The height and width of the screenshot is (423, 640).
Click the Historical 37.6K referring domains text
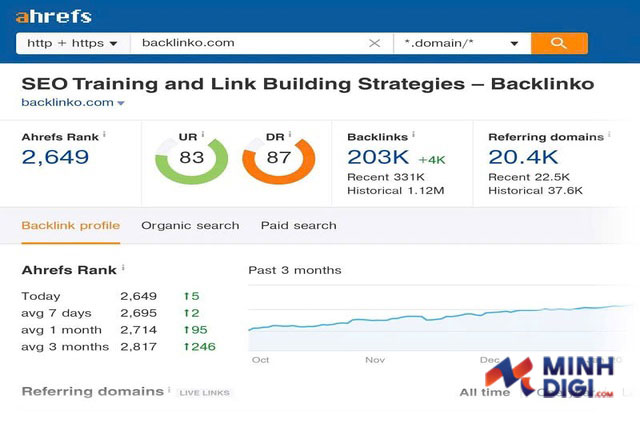tap(536, 191)
